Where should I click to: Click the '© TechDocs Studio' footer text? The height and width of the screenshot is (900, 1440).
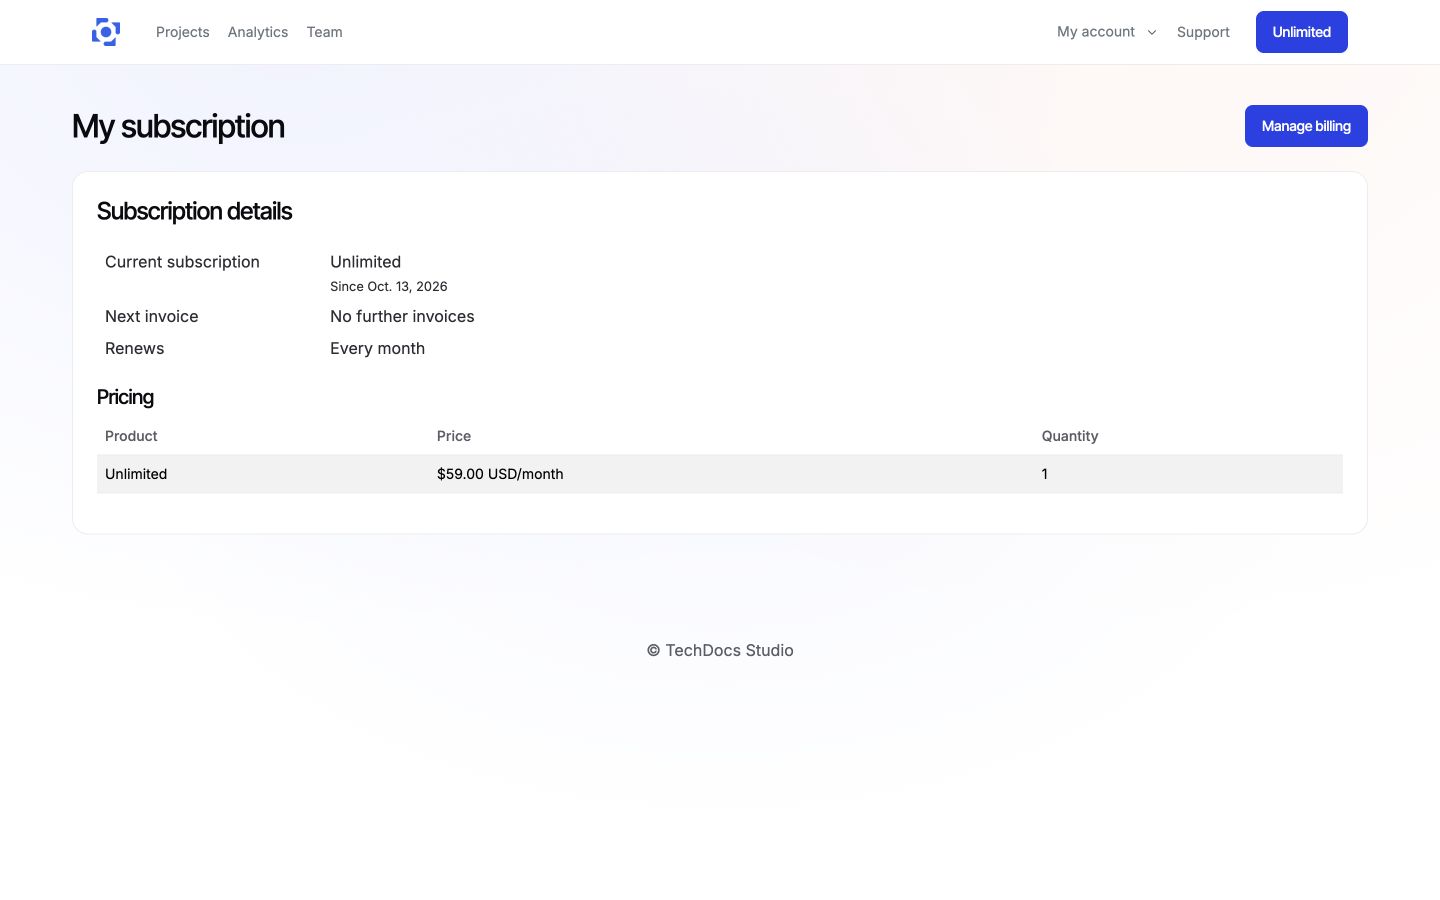[x=720, y=650]
